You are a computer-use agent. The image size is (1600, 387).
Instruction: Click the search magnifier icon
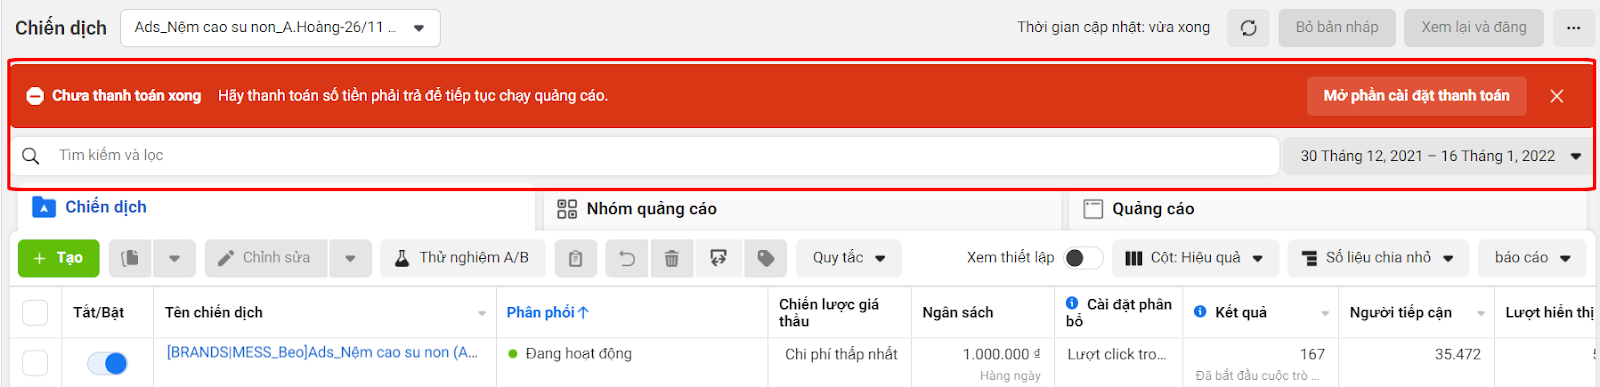click(x=31, y=156)
